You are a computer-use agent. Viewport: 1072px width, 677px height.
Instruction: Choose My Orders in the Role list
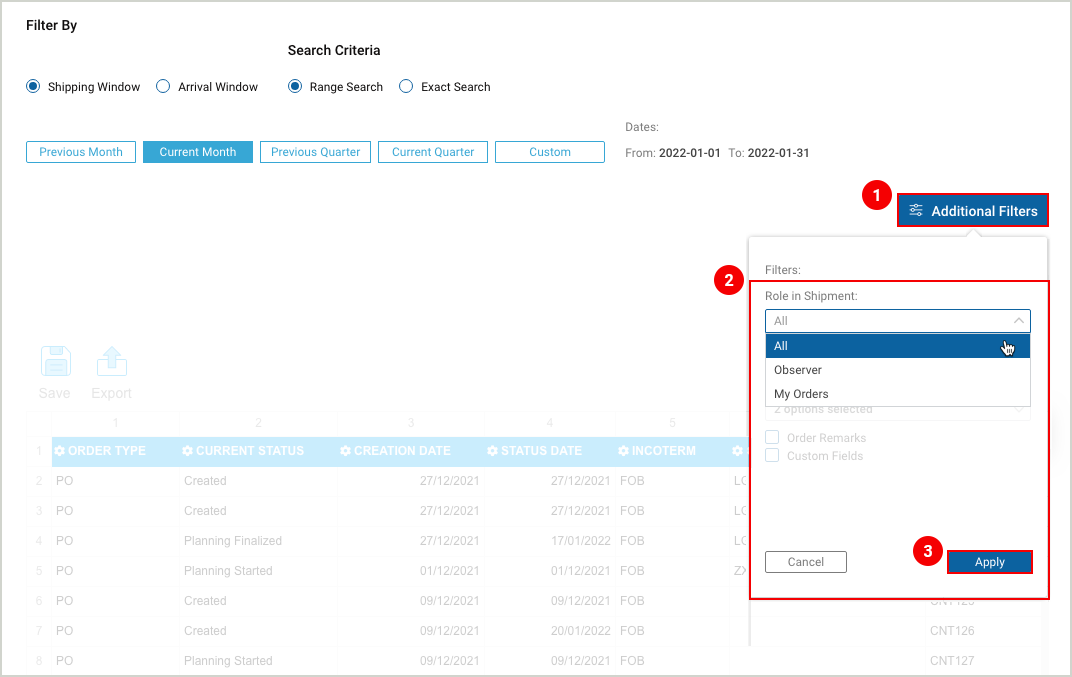898,394
